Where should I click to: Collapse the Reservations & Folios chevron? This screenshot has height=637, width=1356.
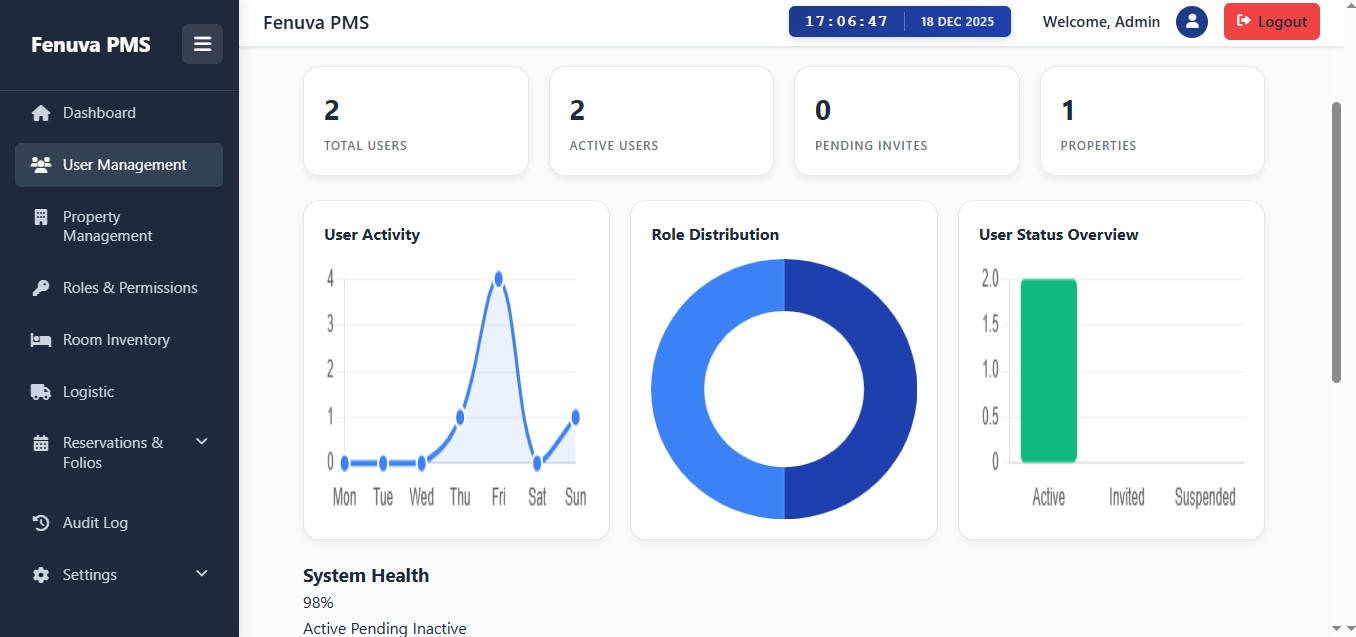pyautogui.click(x=201, y=441)
